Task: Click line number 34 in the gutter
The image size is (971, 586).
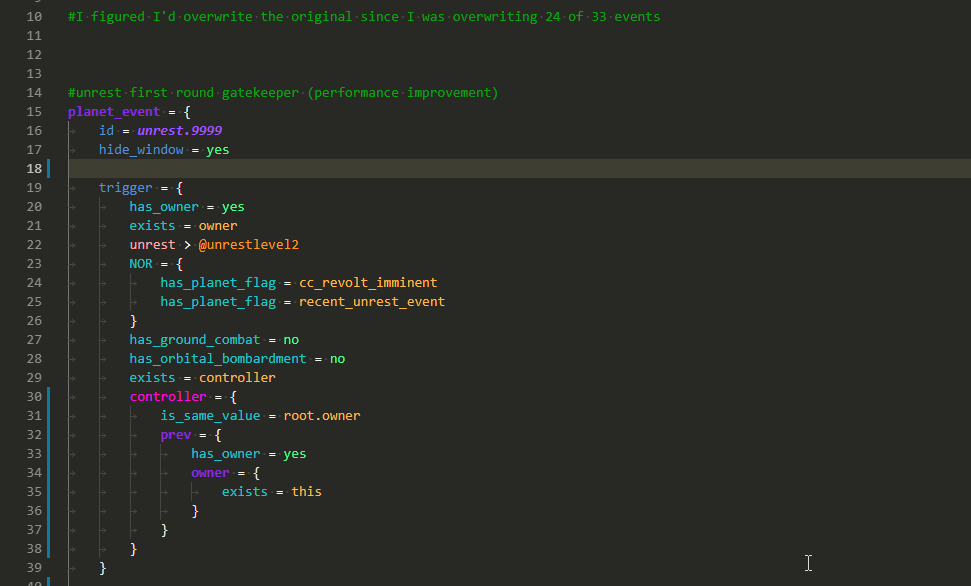Action: (34, 473)
